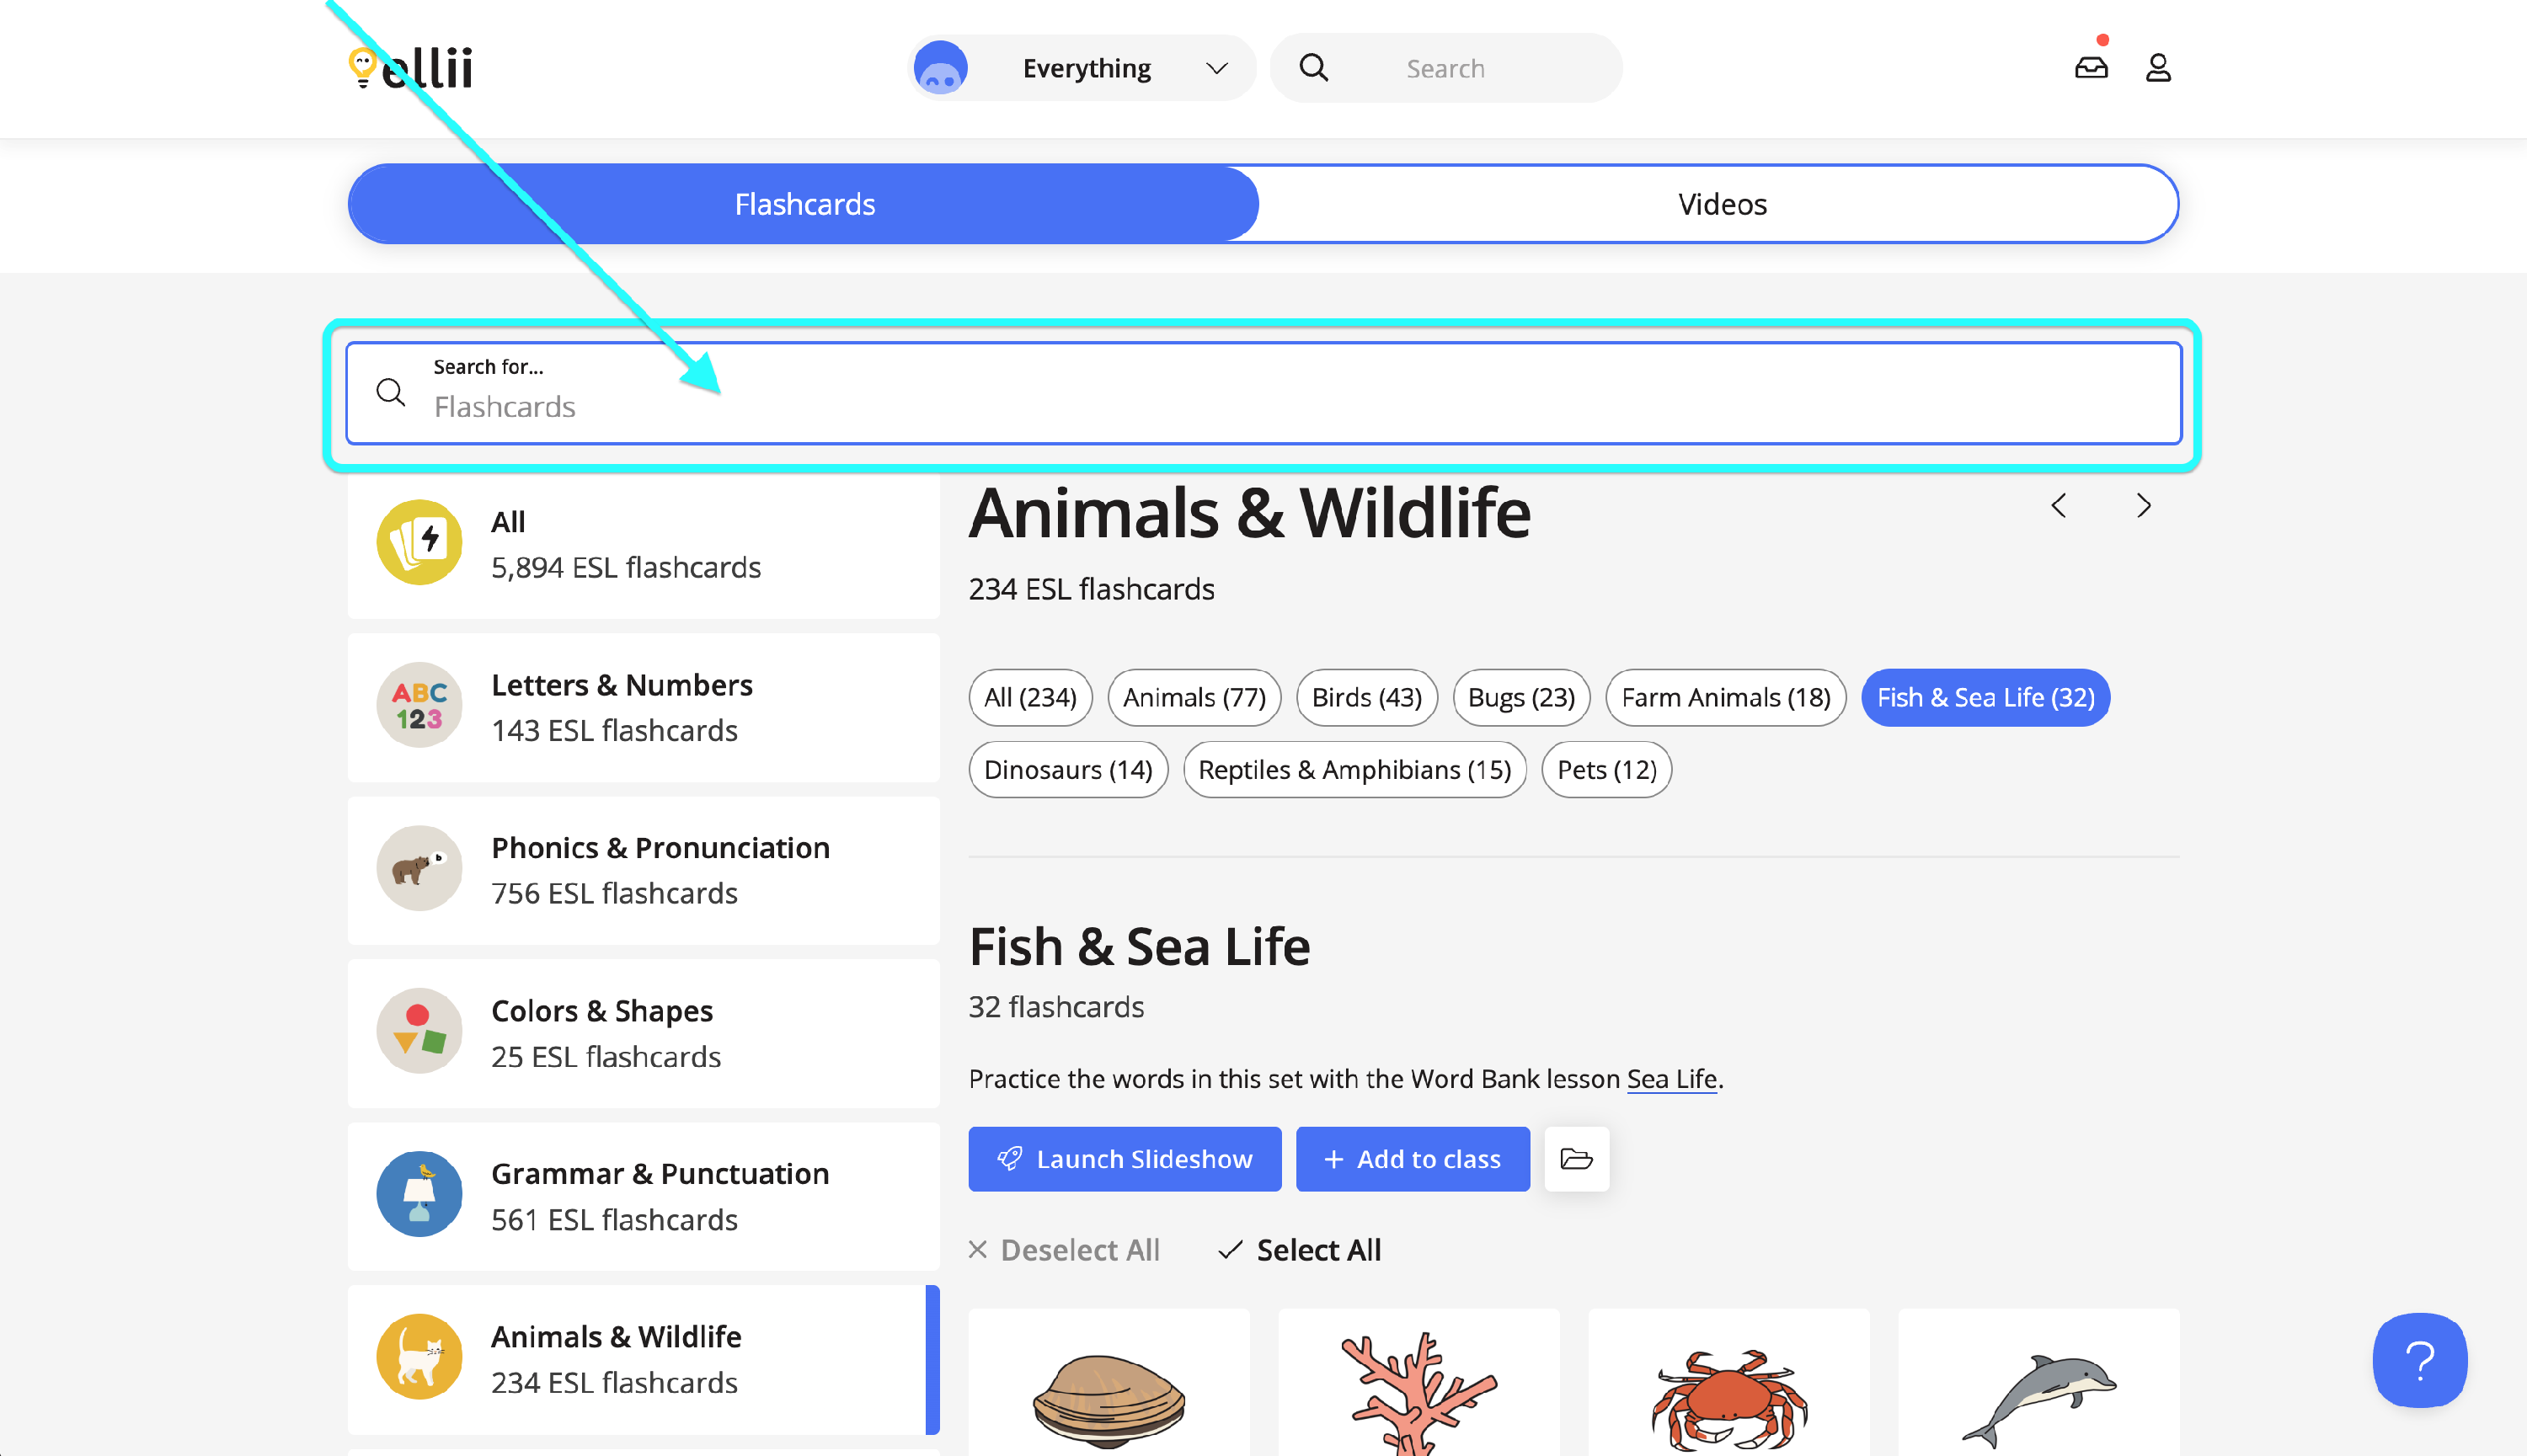Select the Birds (43) filter chip
The width and height of the screenshot is (2527, 1456).
1366,697
